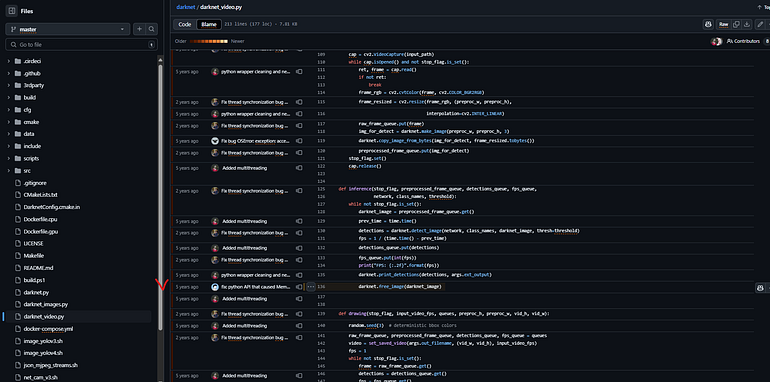Screen dimensions: 770x382
Task: Open the Contributors list
Action: coord(743,41)
